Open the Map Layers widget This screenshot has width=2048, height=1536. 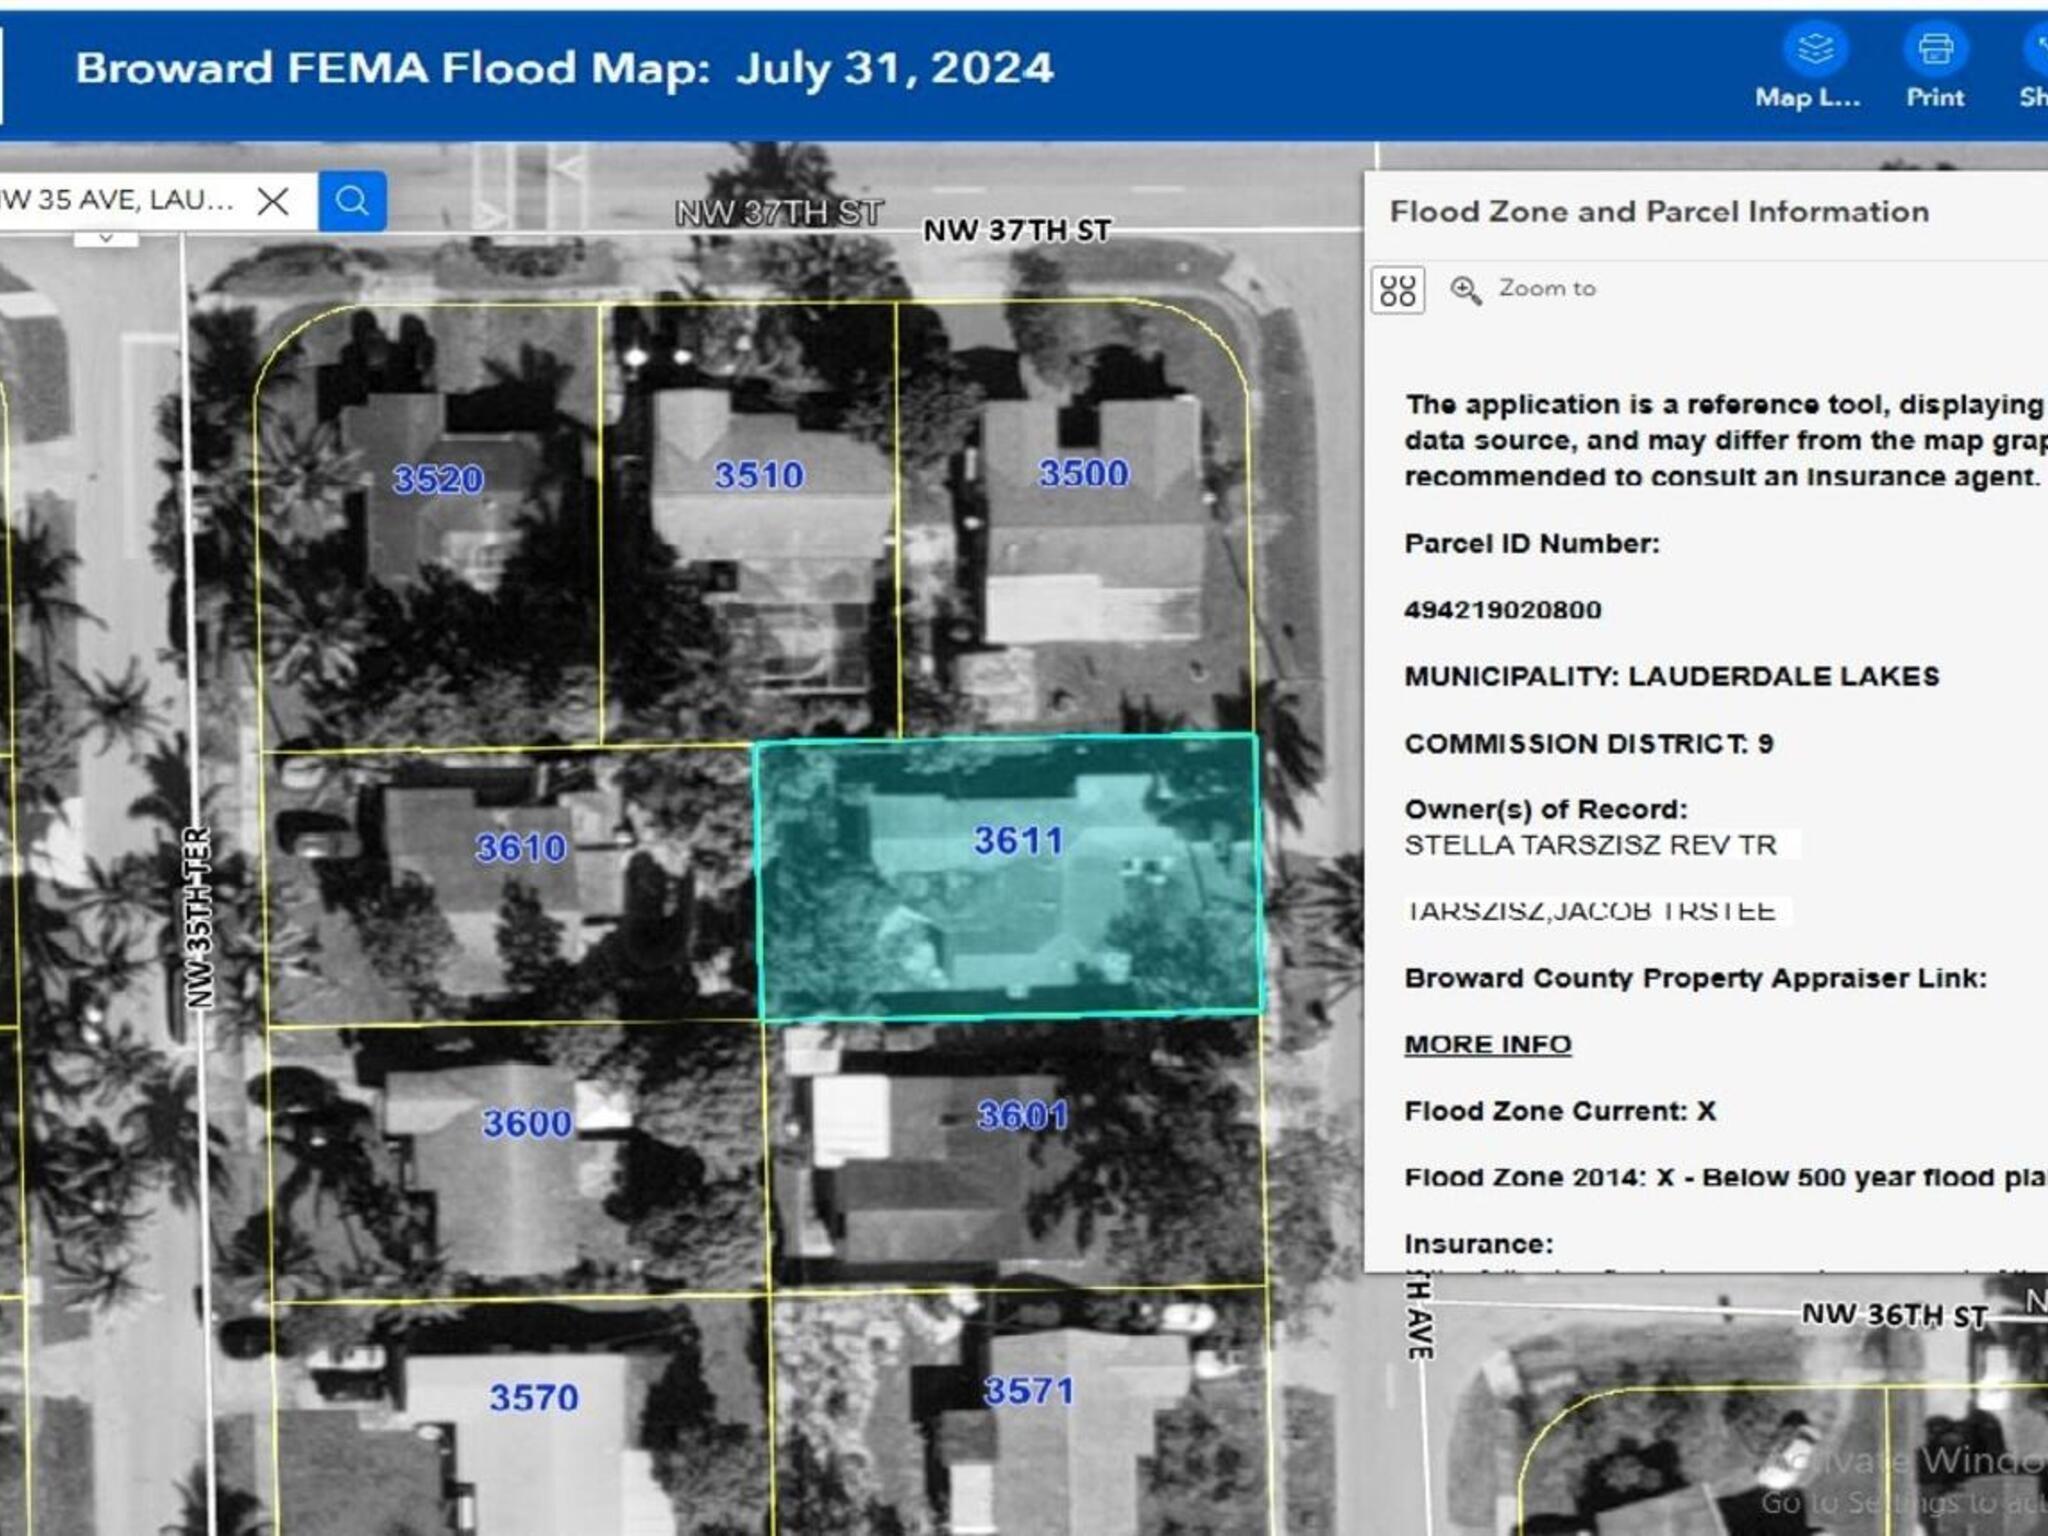tap(1814, 49)
